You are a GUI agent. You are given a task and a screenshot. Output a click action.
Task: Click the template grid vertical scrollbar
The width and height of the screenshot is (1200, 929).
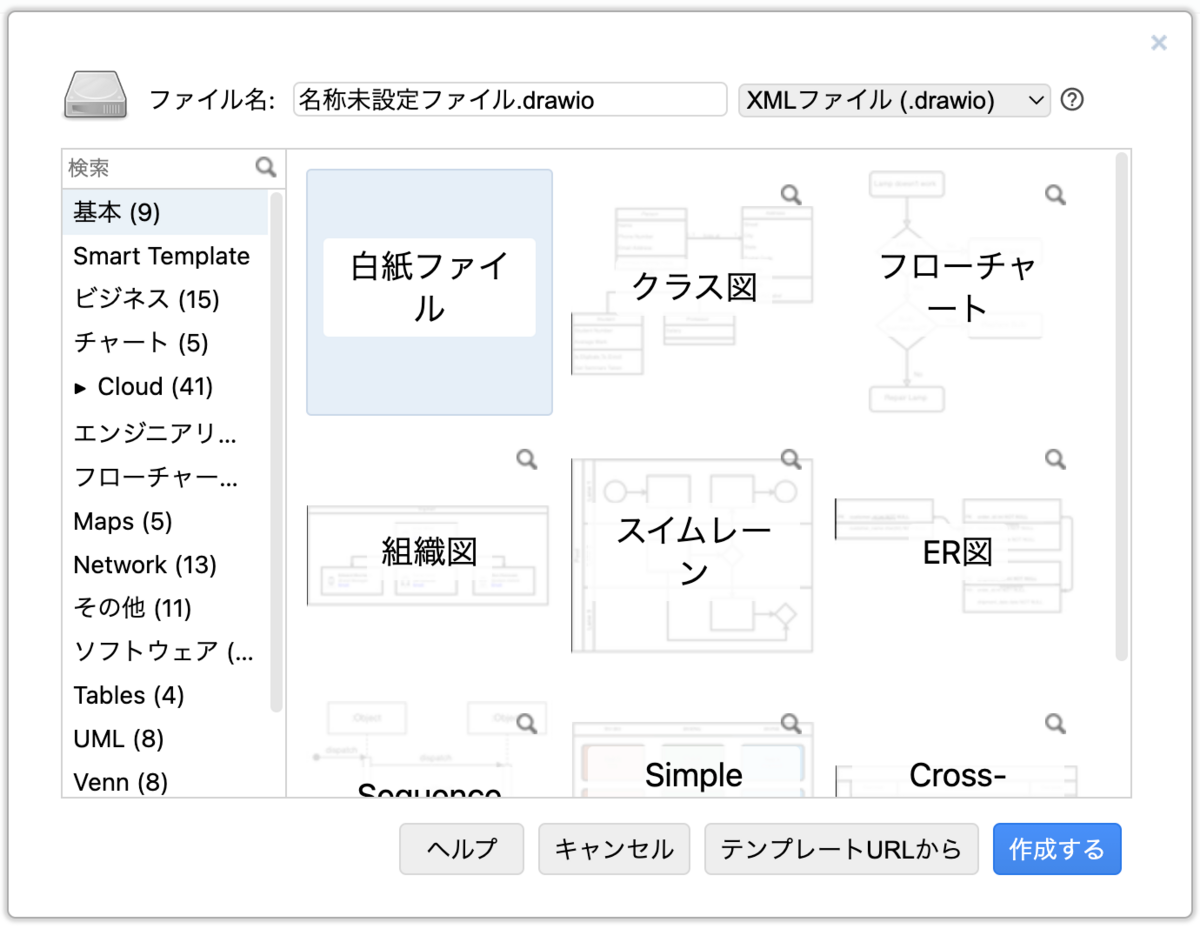coord(1122,405)
